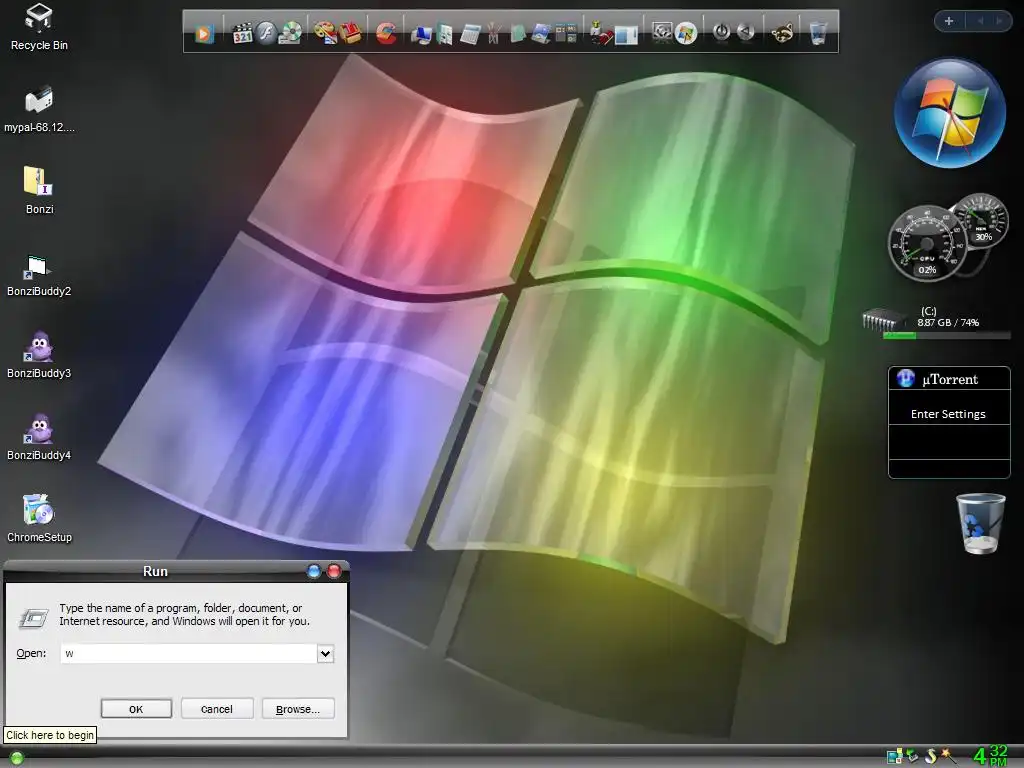Screen dimensions: 1024x768
Task: Click the power shutdown dock icon
Action: click(x=721, y=32)
